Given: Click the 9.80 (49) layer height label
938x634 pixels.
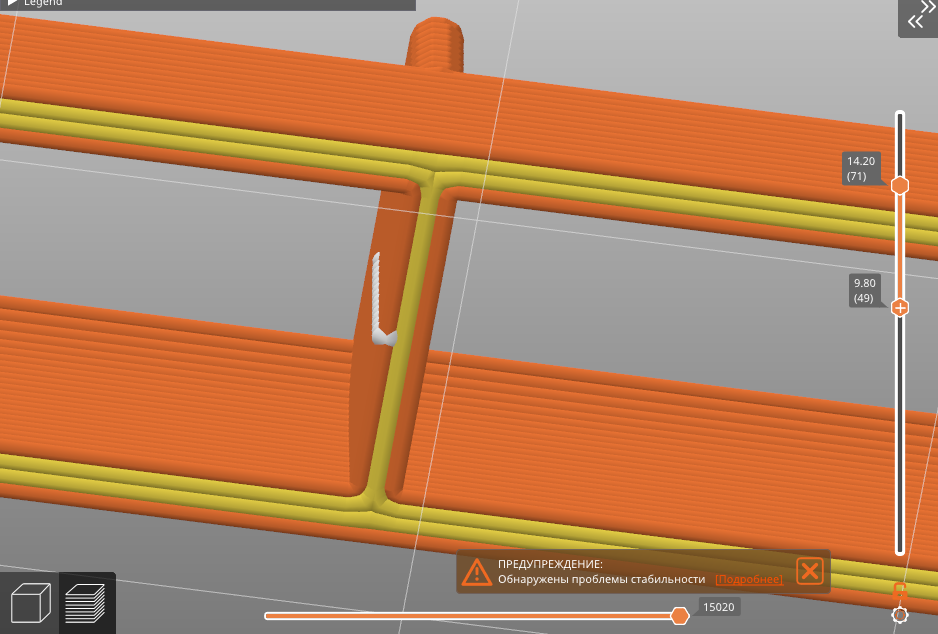Looking at the screenshot, I should pos(864,291).
